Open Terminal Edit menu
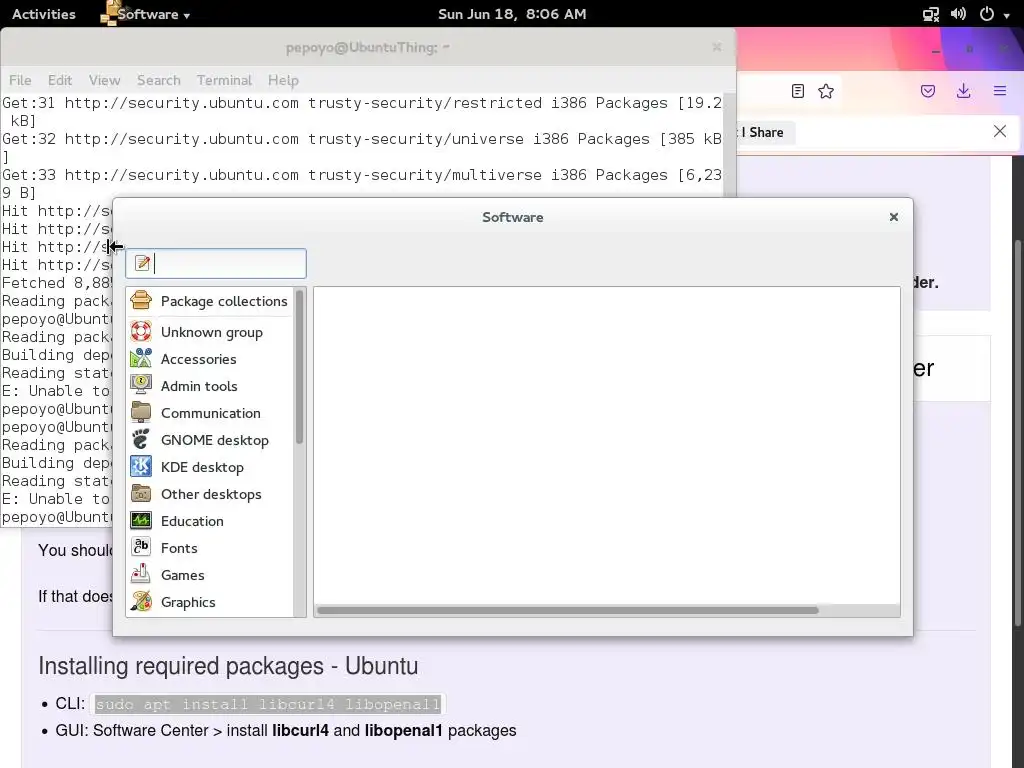The height and width of the screenshot is (768, 1024). point(59,80)
